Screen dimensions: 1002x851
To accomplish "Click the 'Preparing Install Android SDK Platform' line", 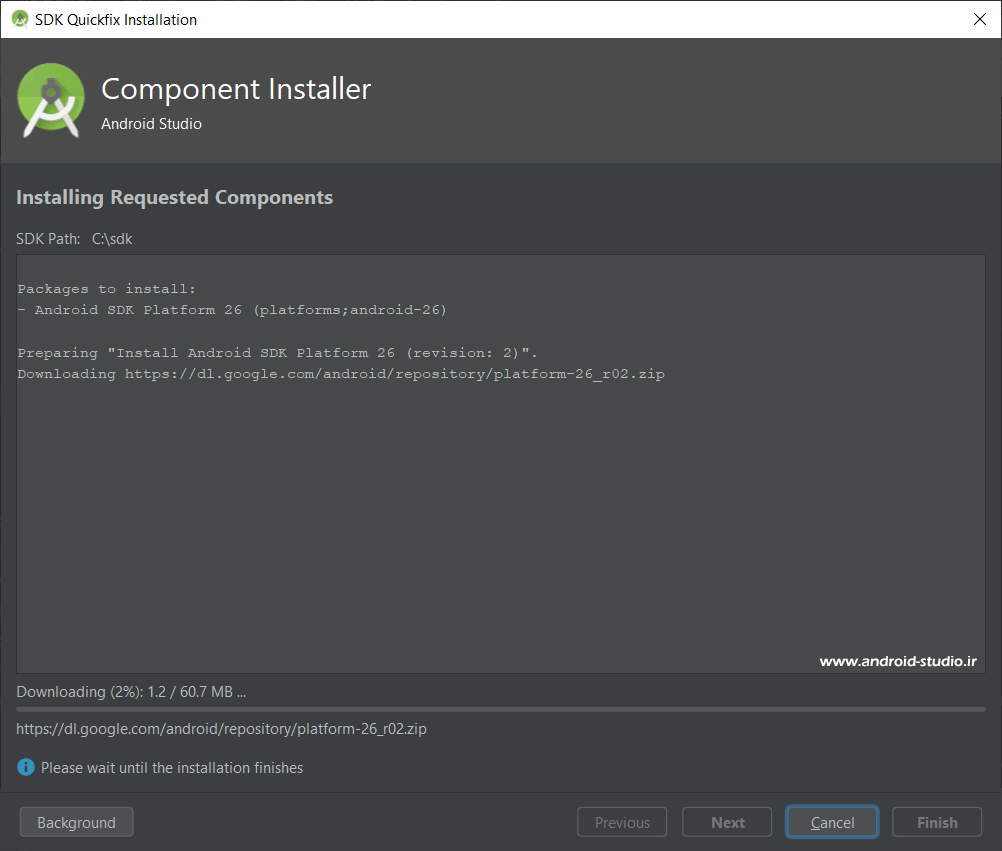I will (x=277, y=353).
